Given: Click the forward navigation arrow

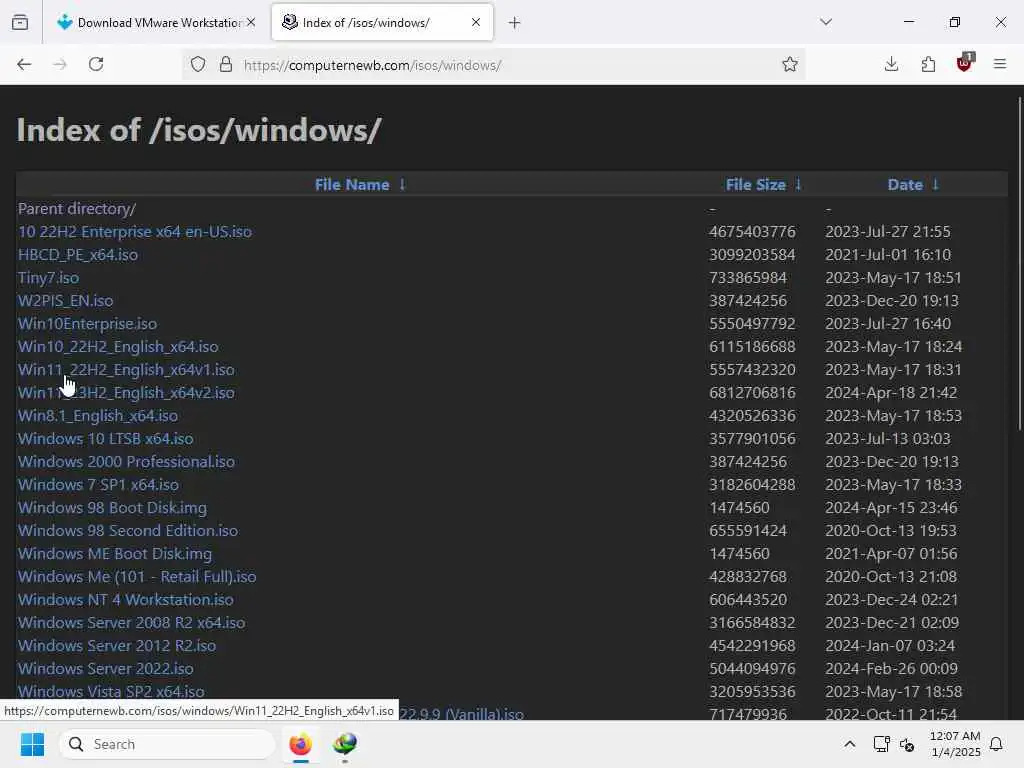Looking at the screenshot, I should coord(60,64).
